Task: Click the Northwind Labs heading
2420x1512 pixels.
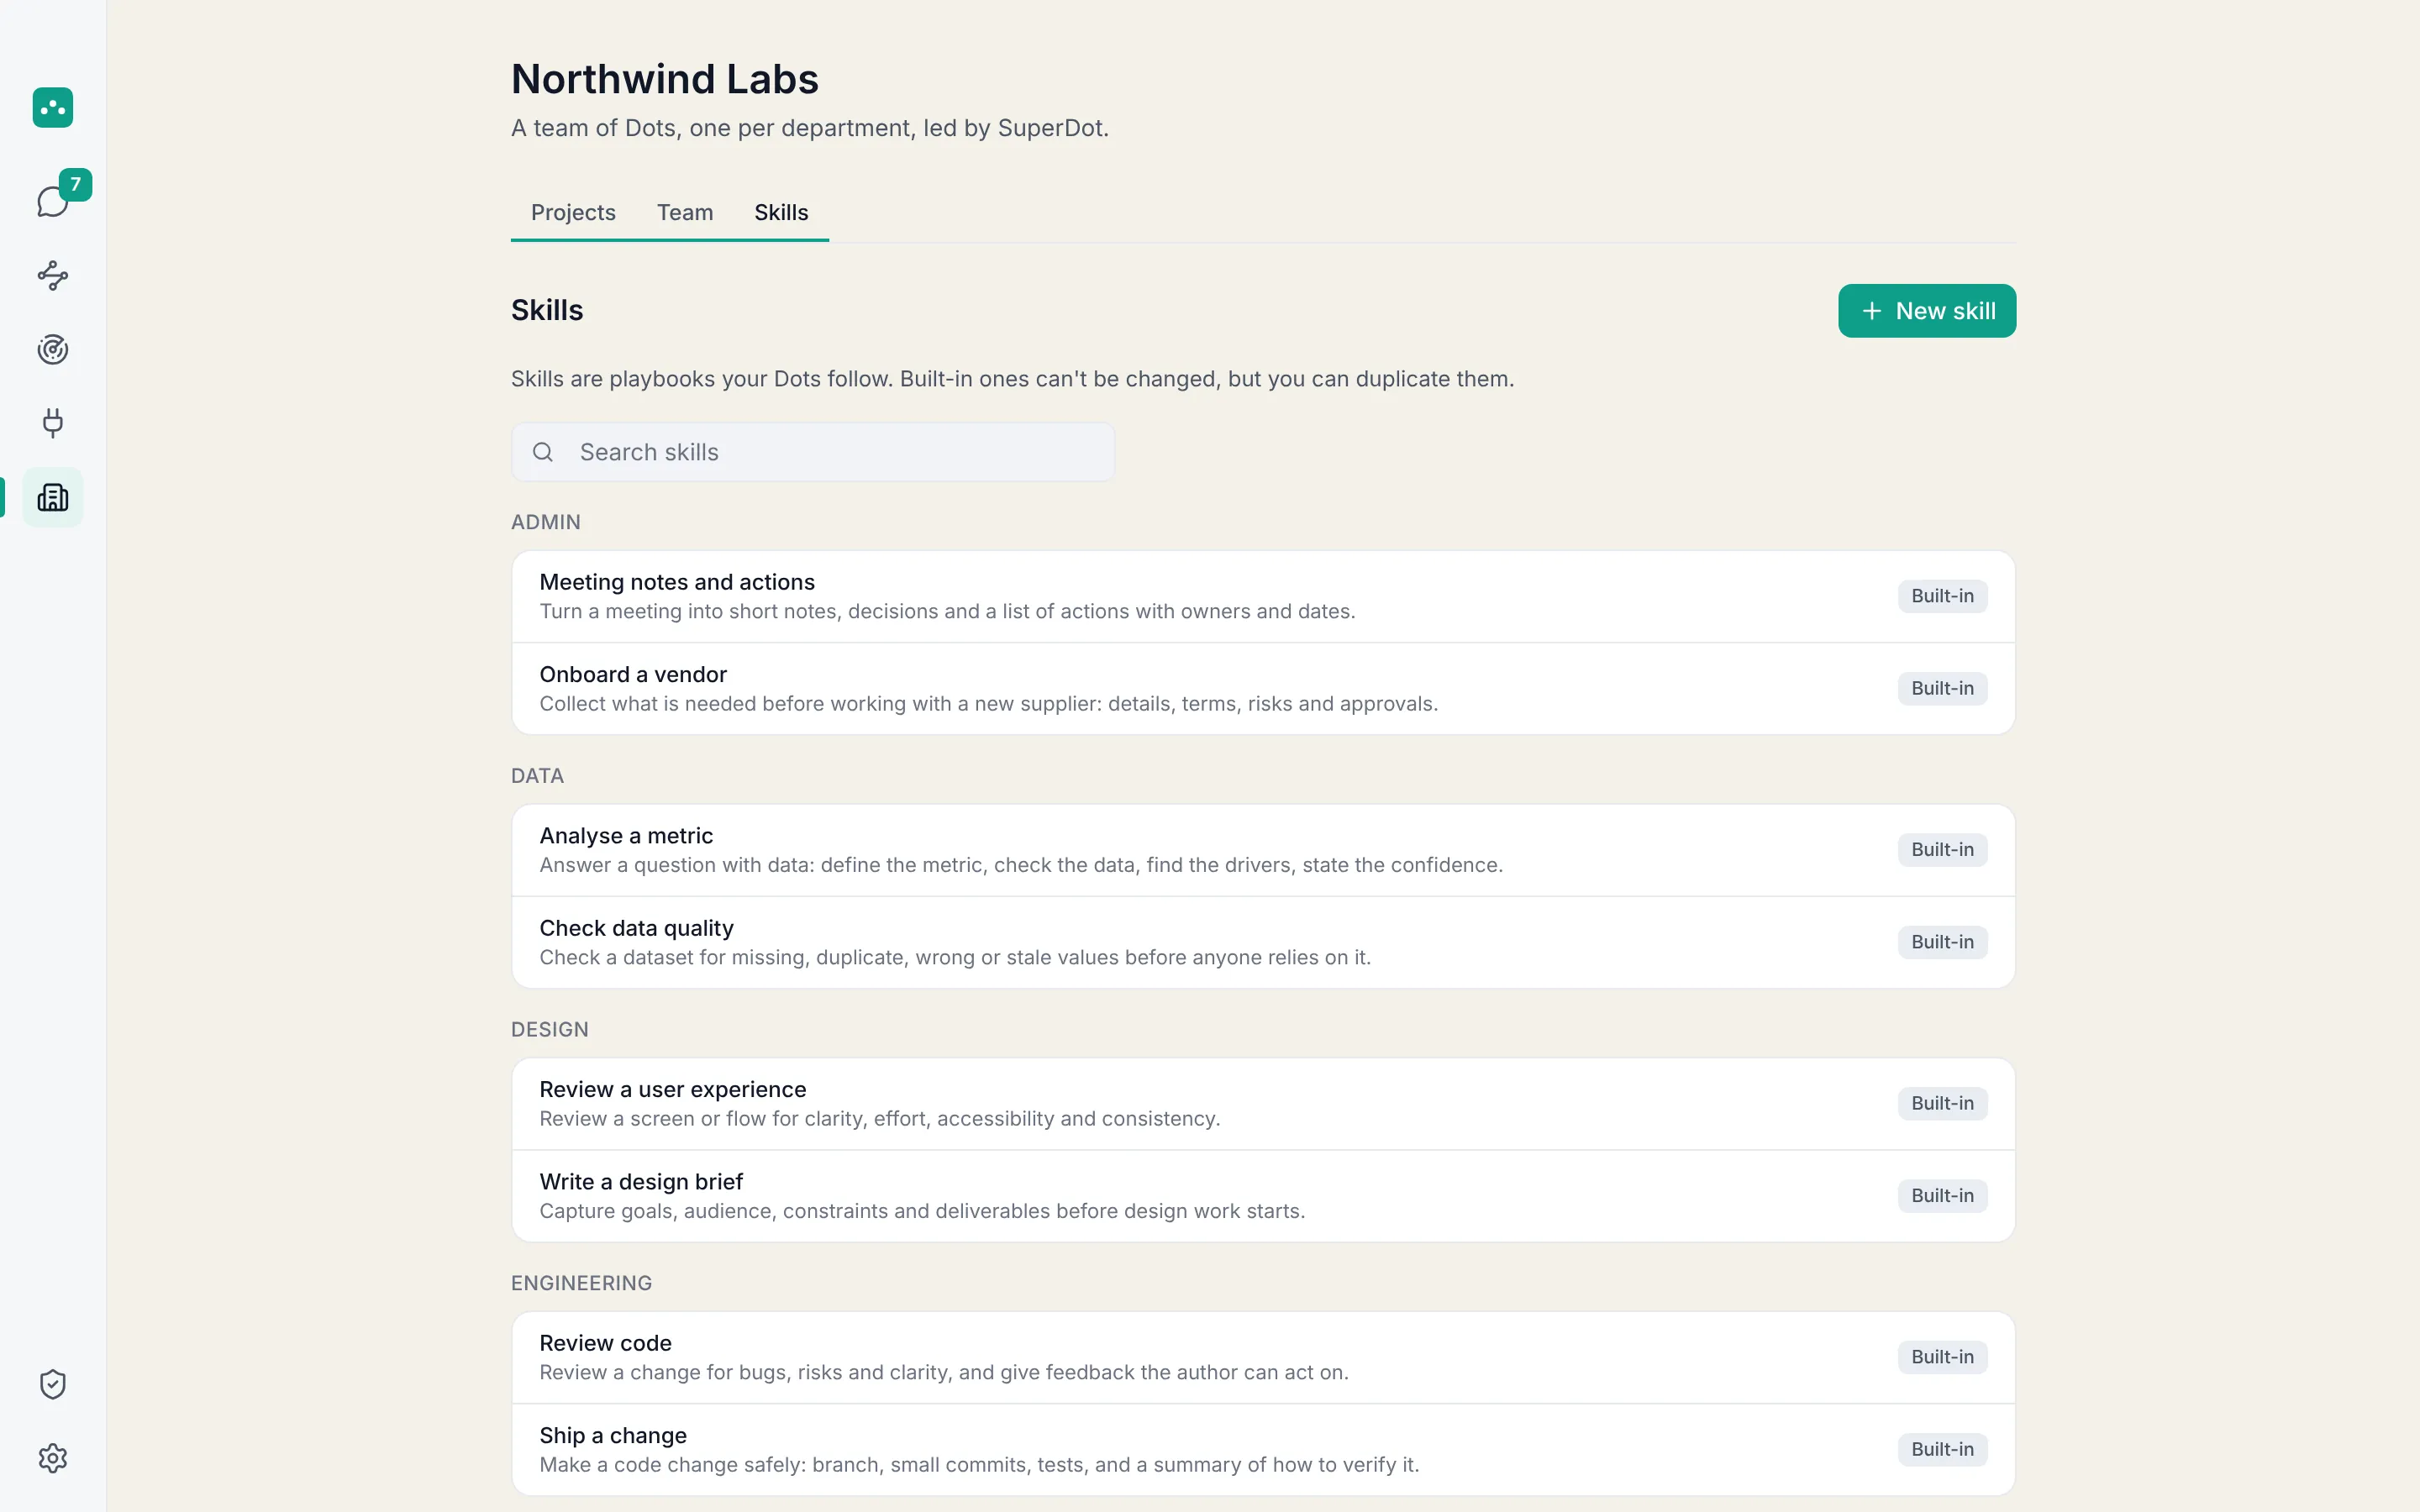Action: pos(665,79)
